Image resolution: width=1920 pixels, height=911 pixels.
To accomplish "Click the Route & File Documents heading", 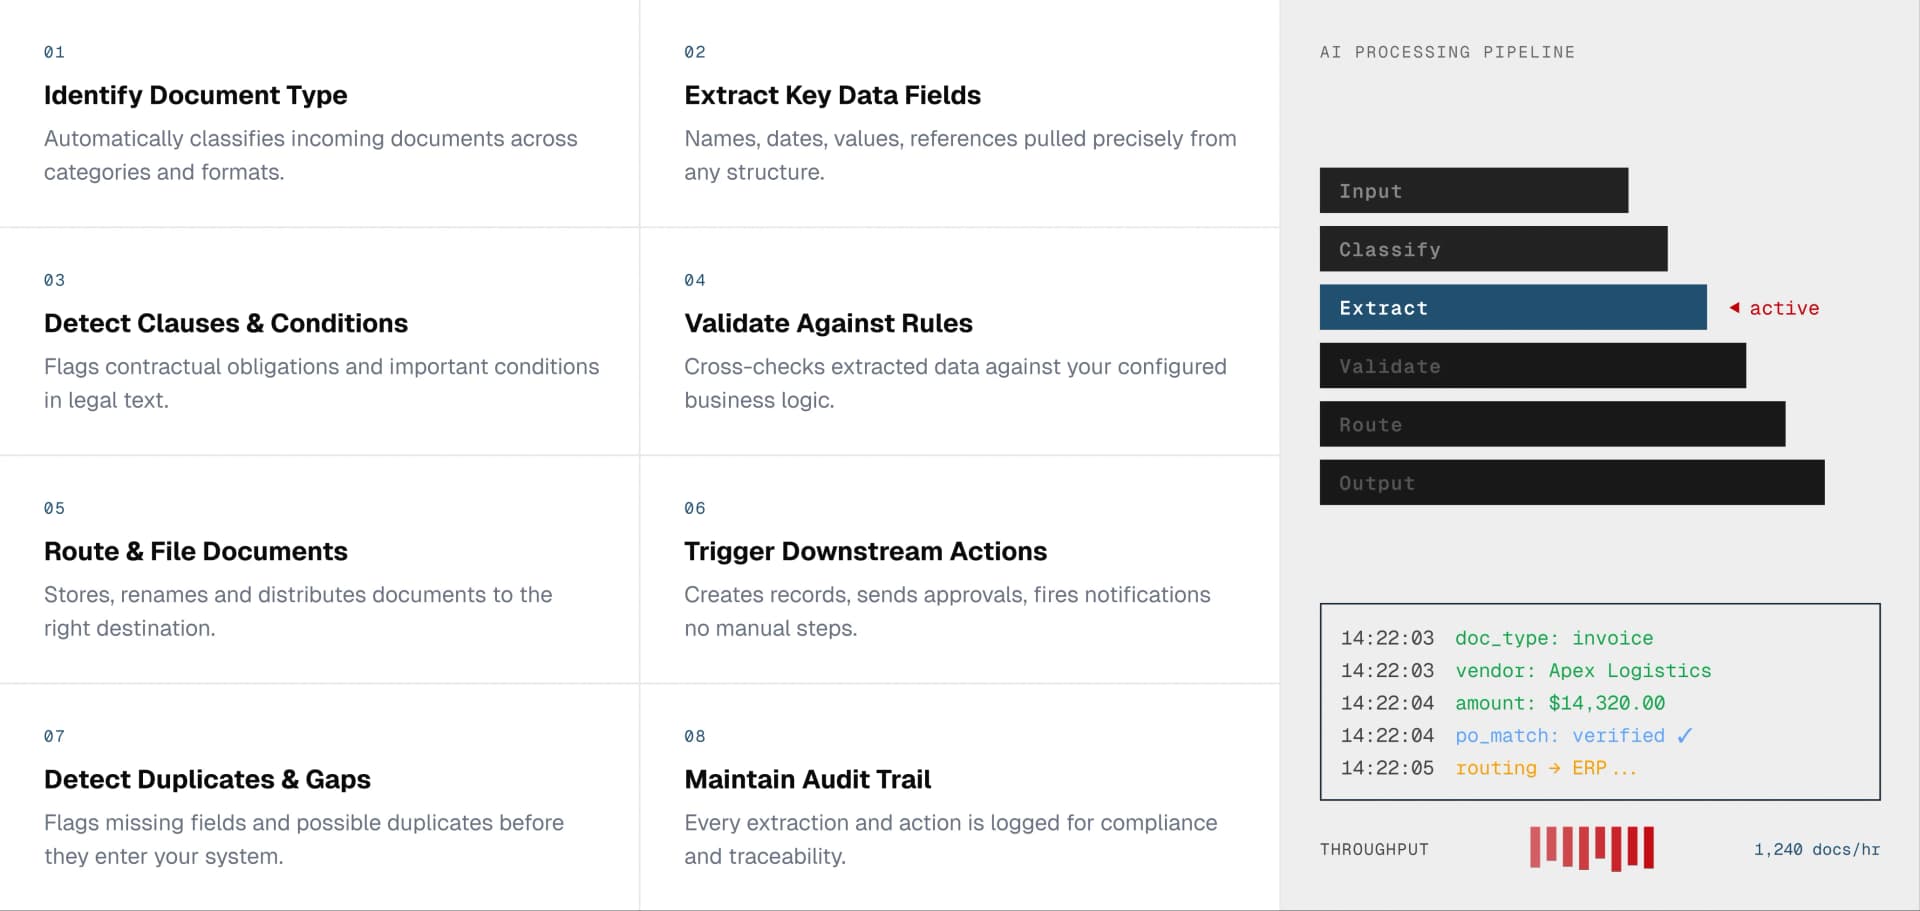I will pos(196,551).
